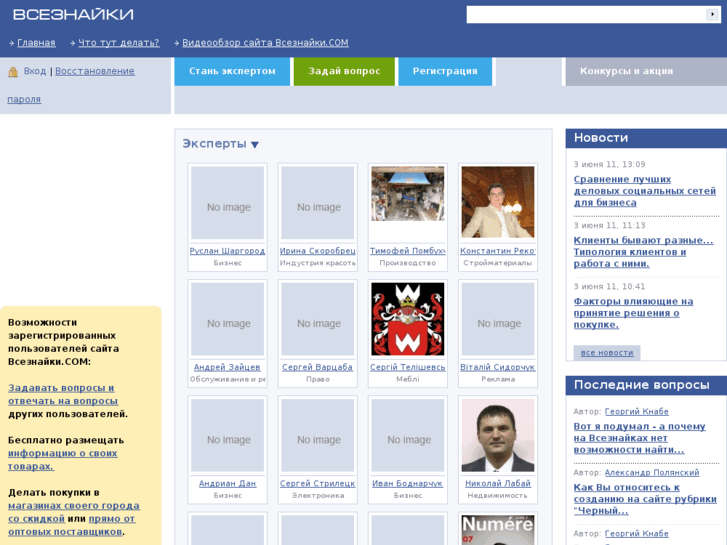This screenshot has width=727, height=545.
Task: Click the name link Андрей Зайцев
Action: 227,367
